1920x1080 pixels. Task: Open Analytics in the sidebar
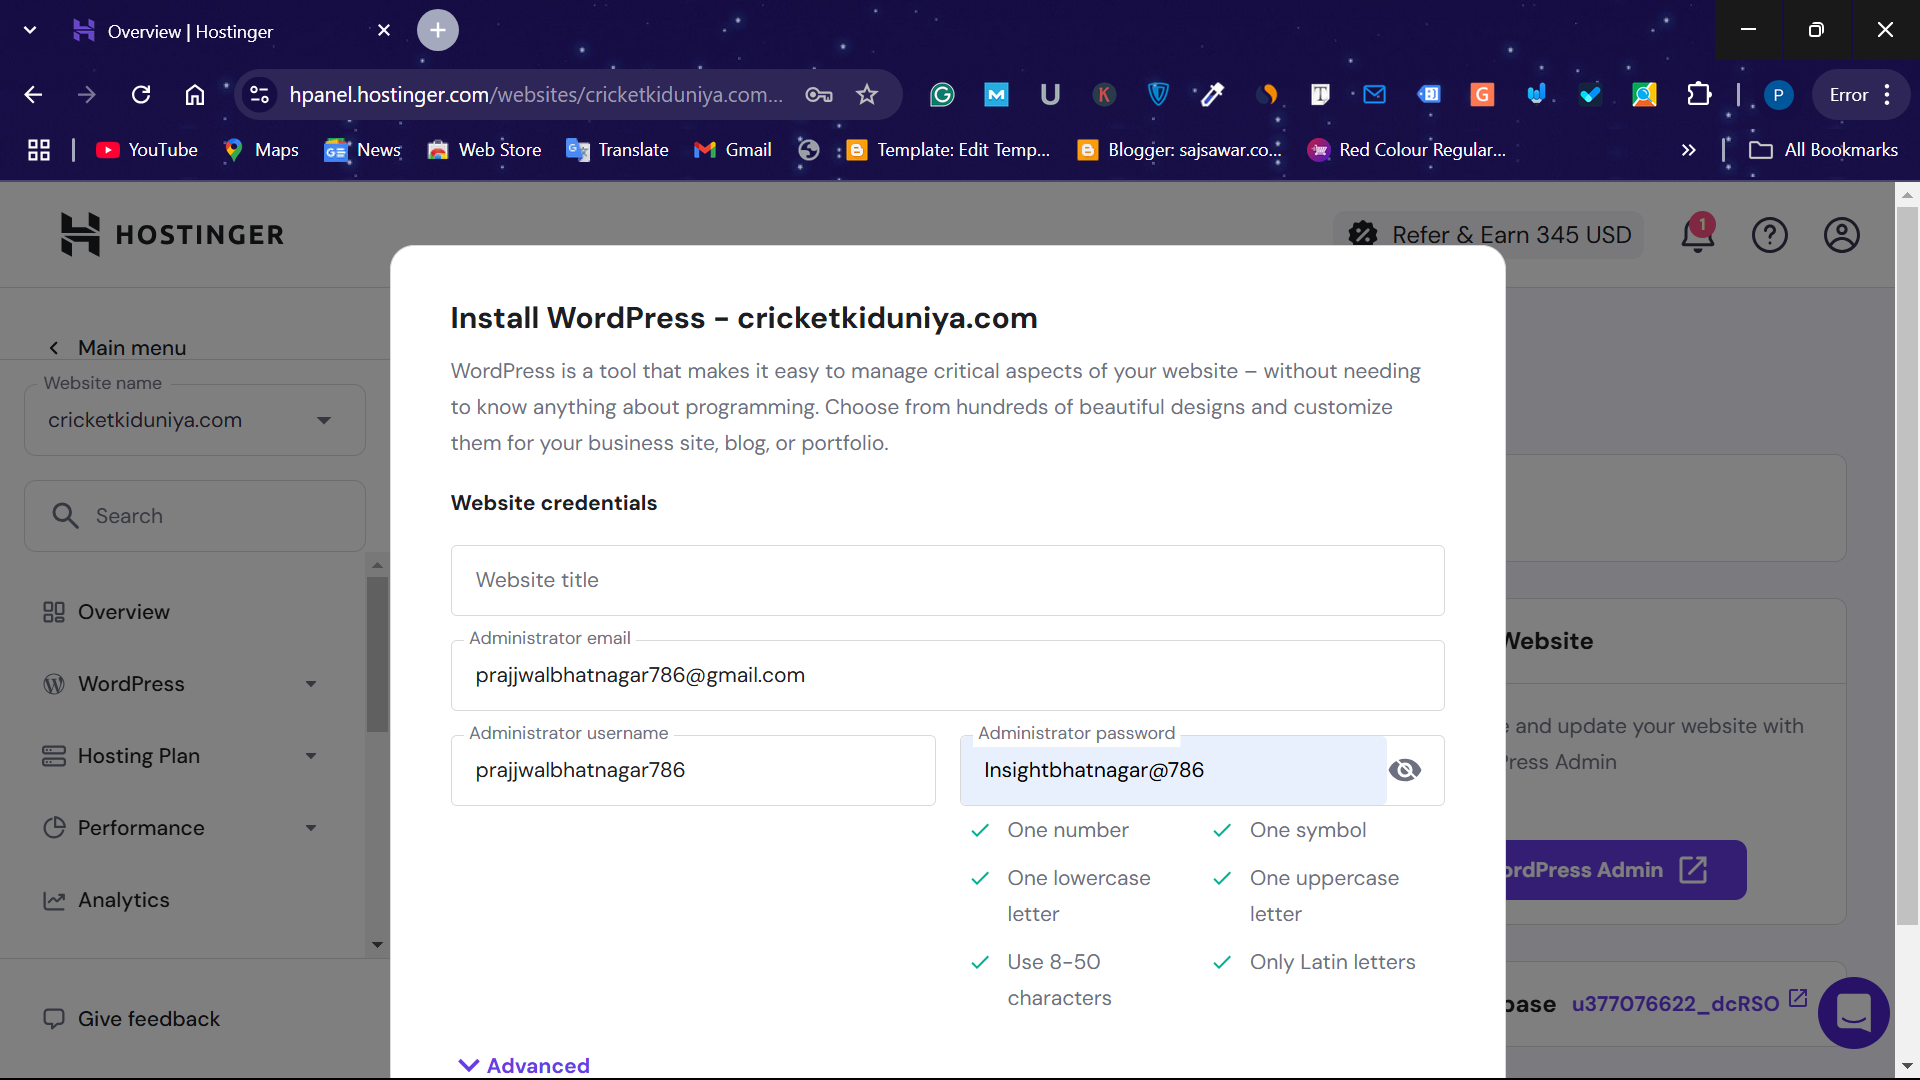tap(123, 900)
